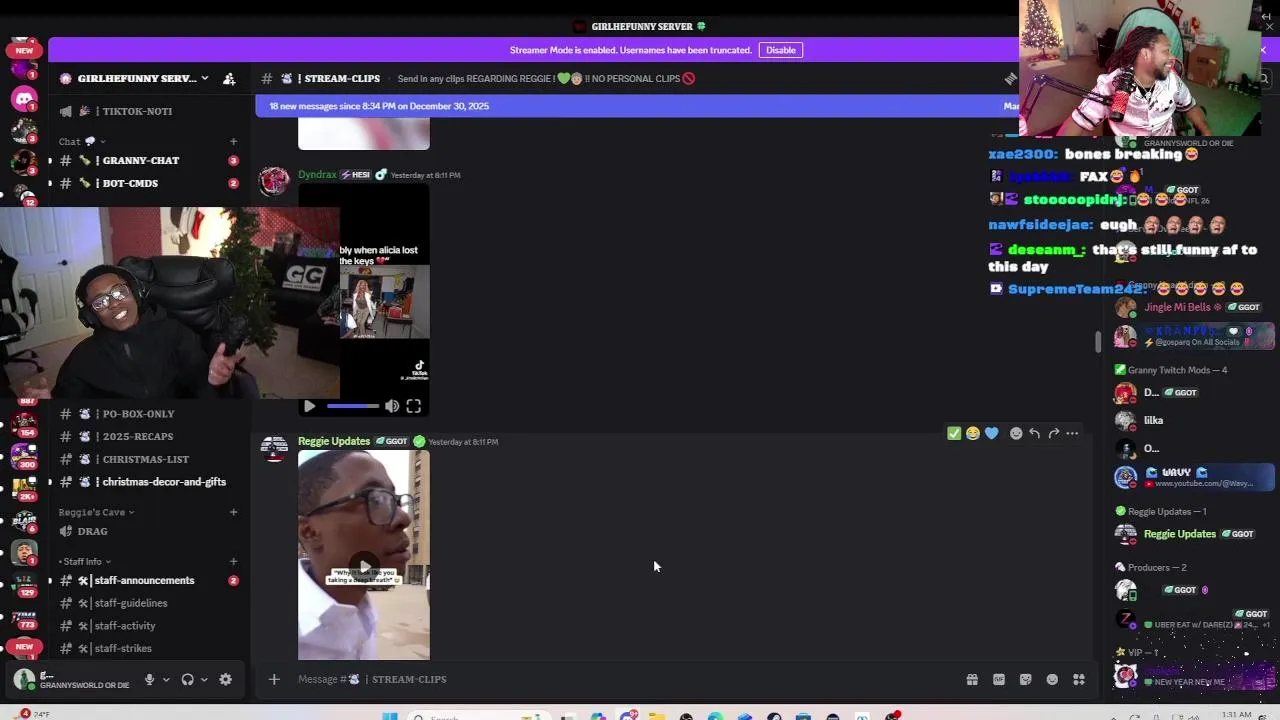Open the 2025-RECAPS channel

pyautogui.click(x=147, y=436)
